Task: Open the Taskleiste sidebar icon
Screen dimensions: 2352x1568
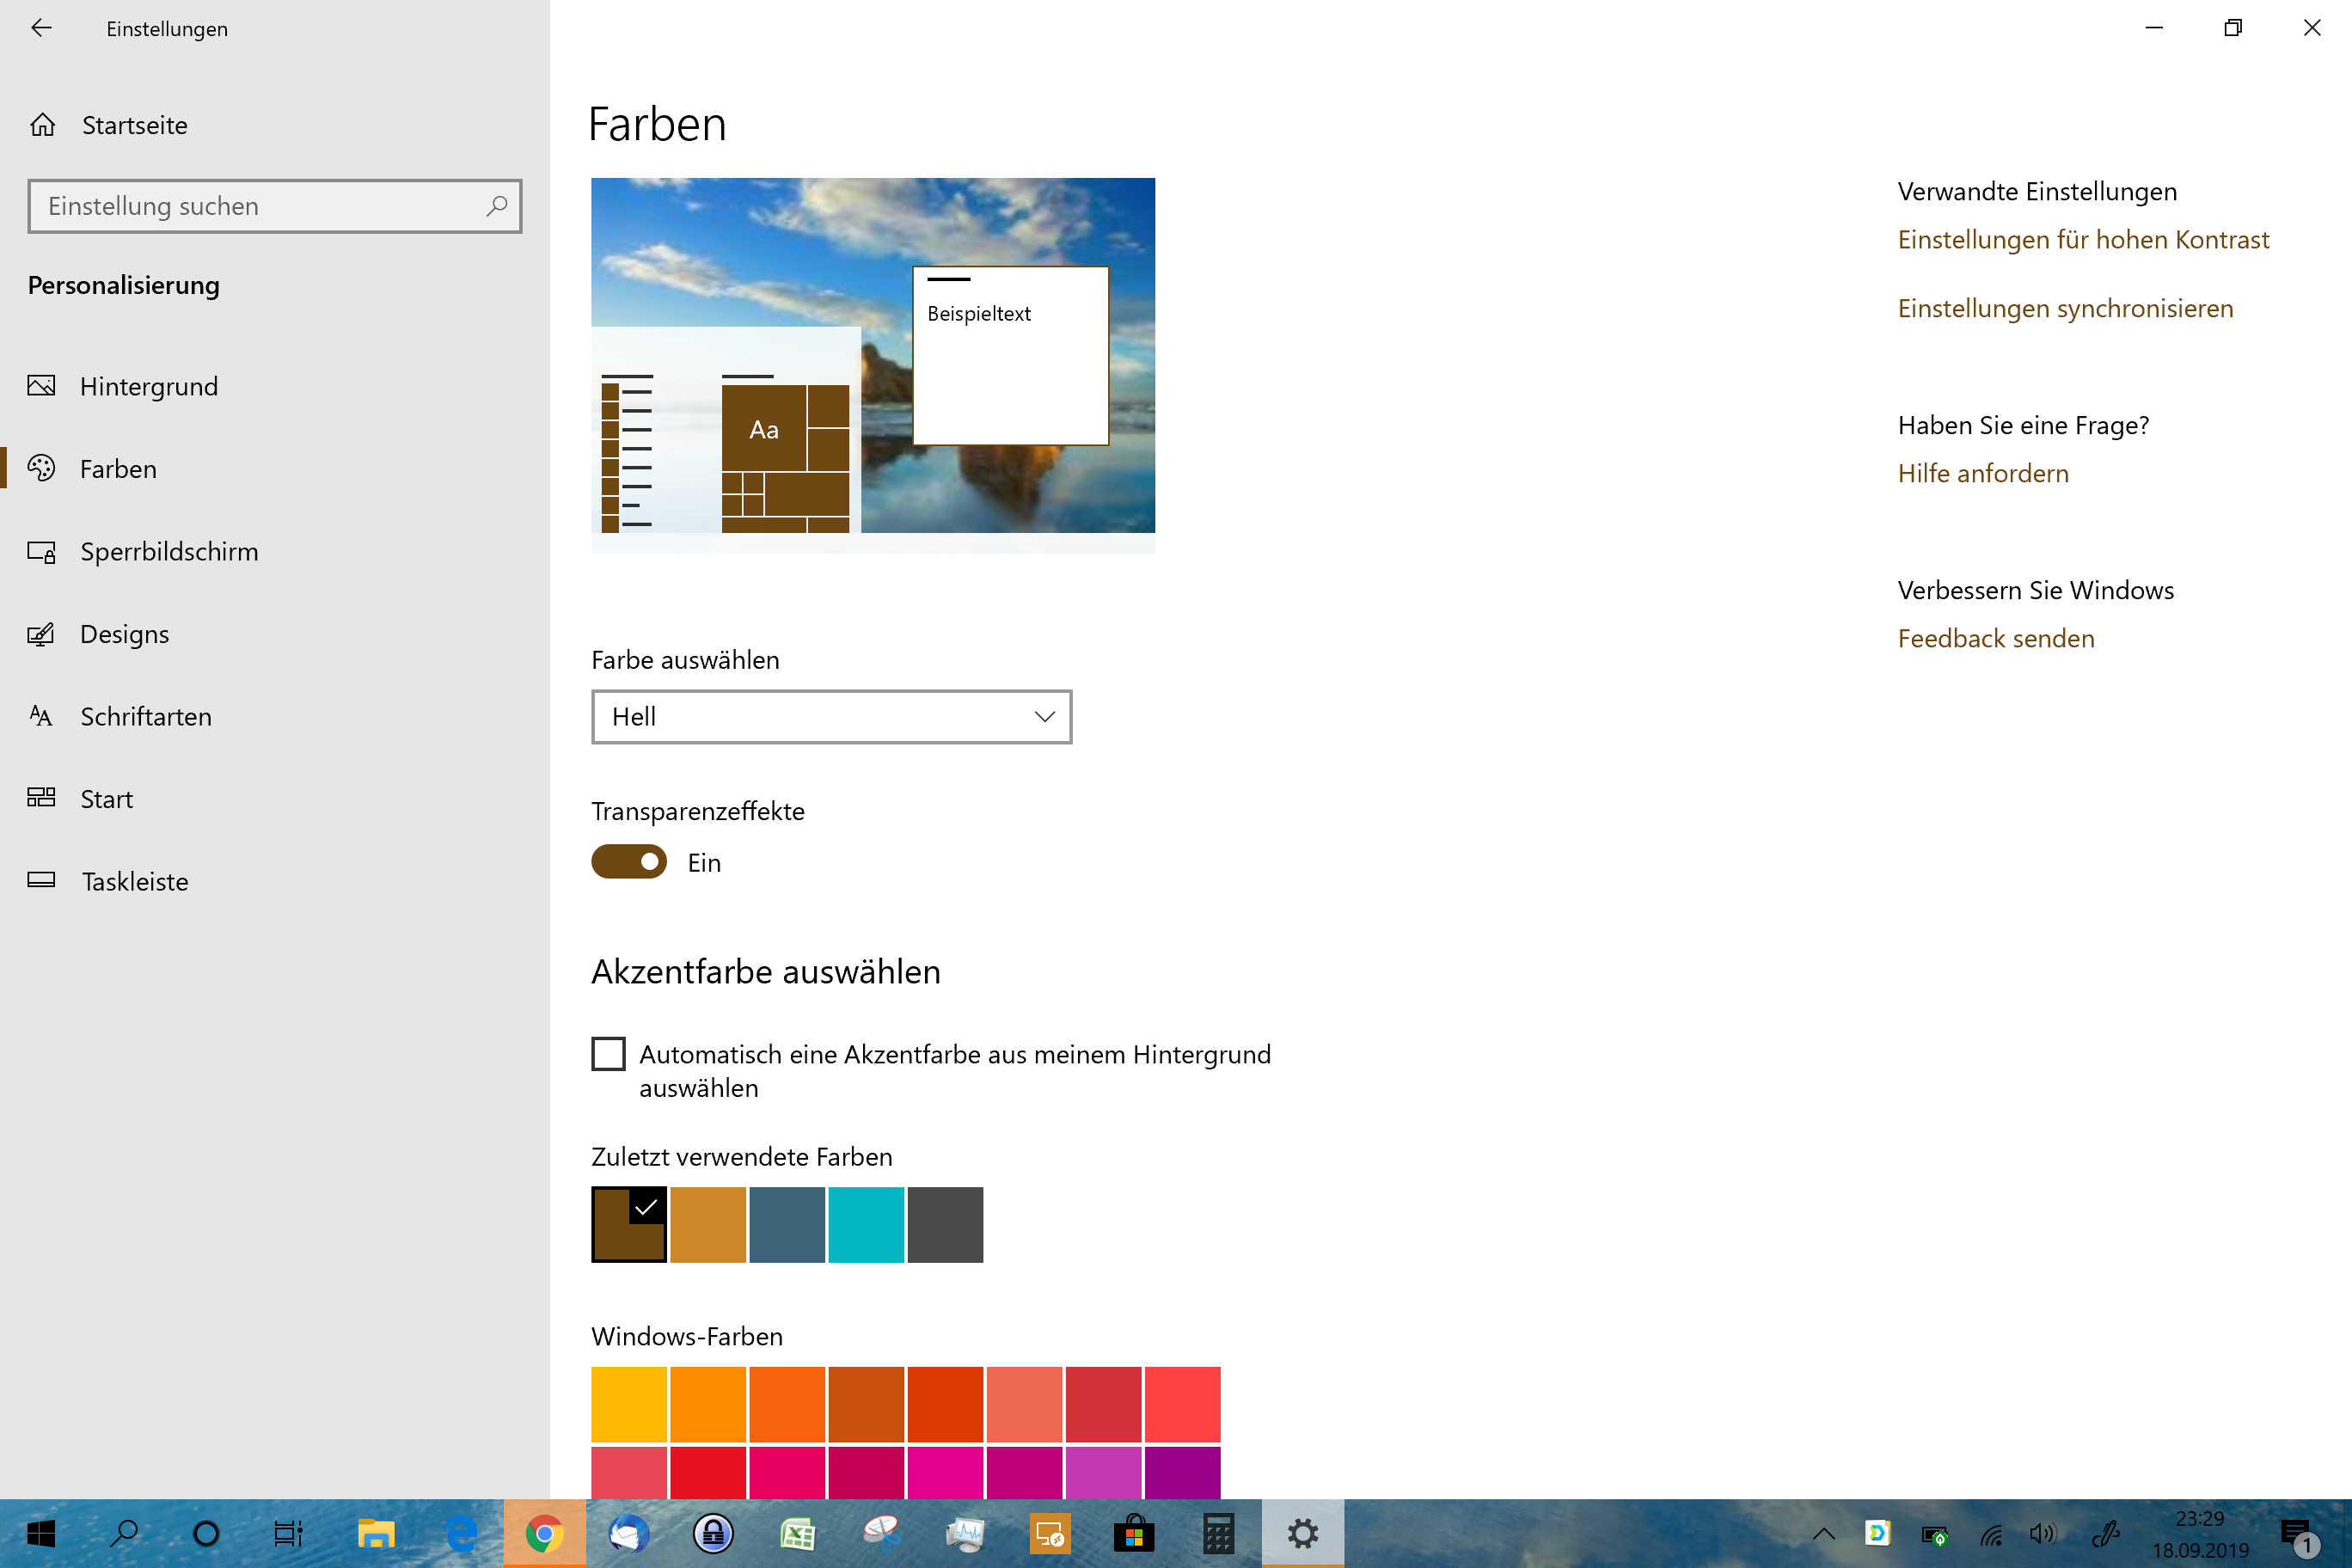Action: (x=41, y=881)
